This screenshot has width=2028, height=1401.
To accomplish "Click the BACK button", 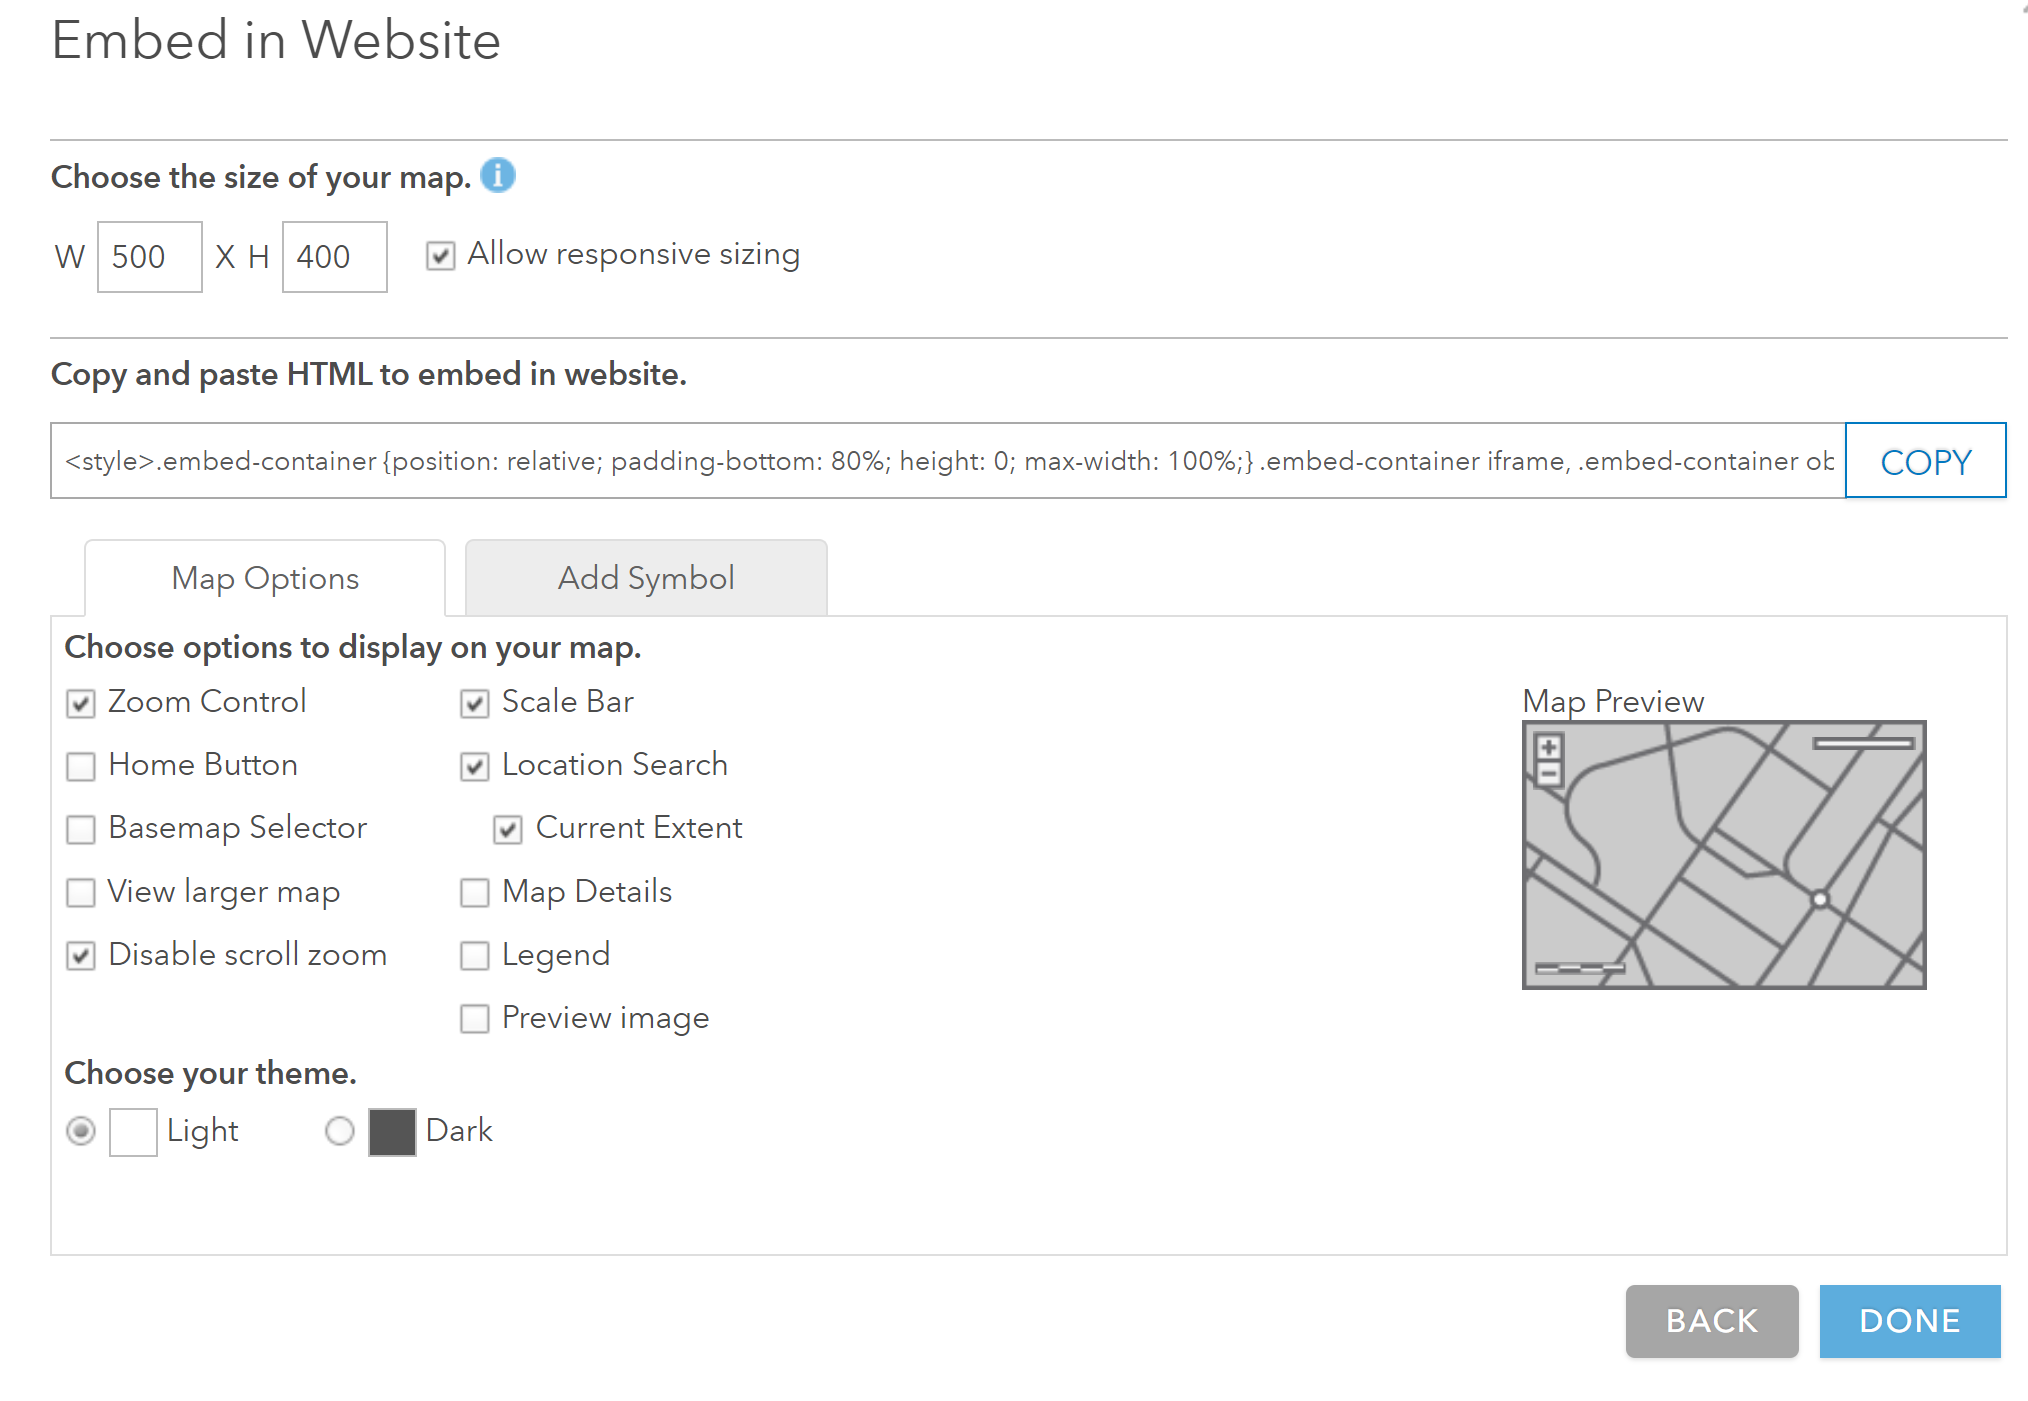I will 1711,1321.
